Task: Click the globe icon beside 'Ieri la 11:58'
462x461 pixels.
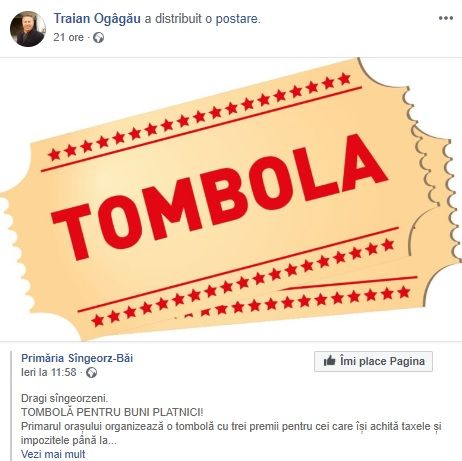Action: (92, 372)
